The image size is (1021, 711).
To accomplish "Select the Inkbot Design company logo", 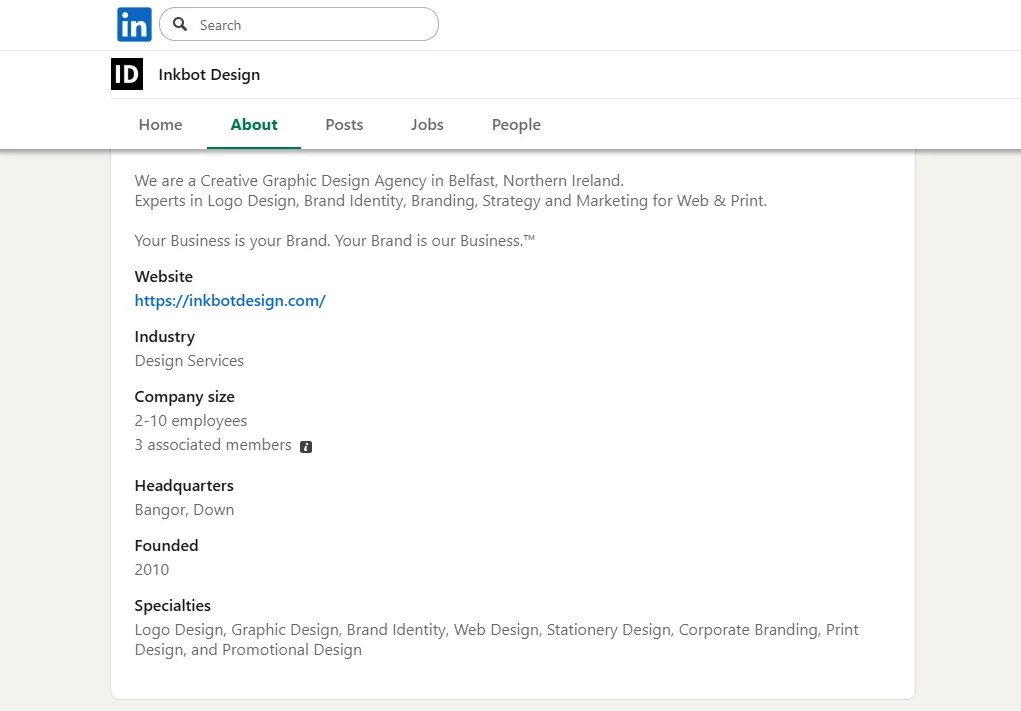I will (126, 74).
